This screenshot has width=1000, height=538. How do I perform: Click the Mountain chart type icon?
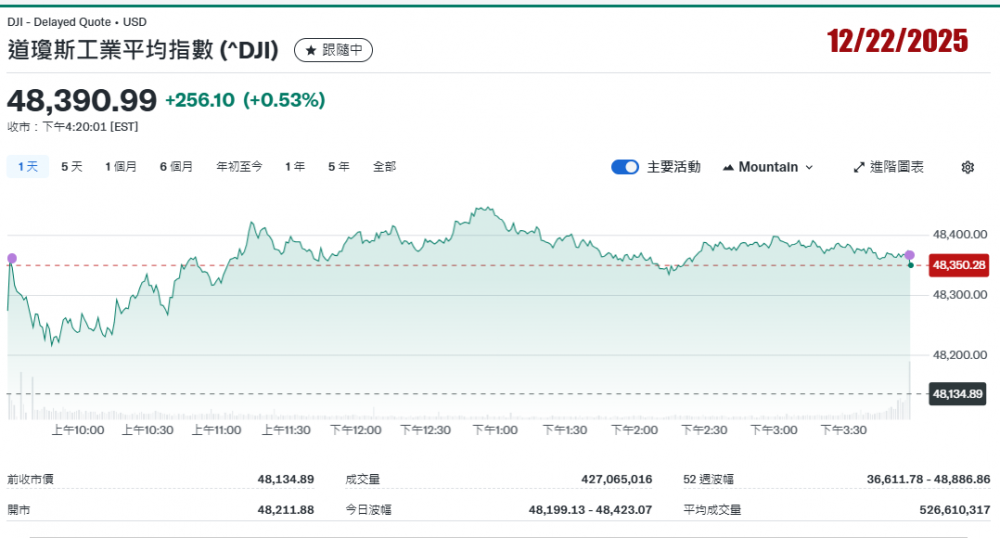[x=727, y=167]
